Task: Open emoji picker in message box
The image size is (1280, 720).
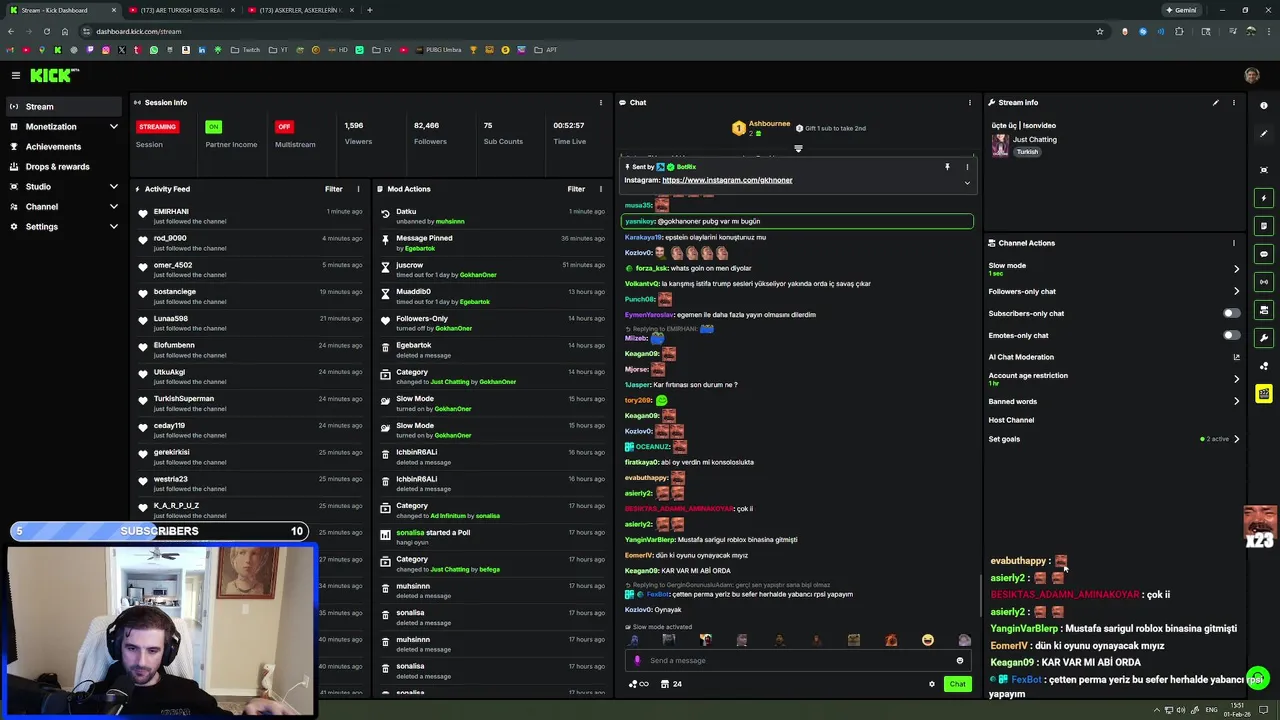Action: [x=959, y=660]
